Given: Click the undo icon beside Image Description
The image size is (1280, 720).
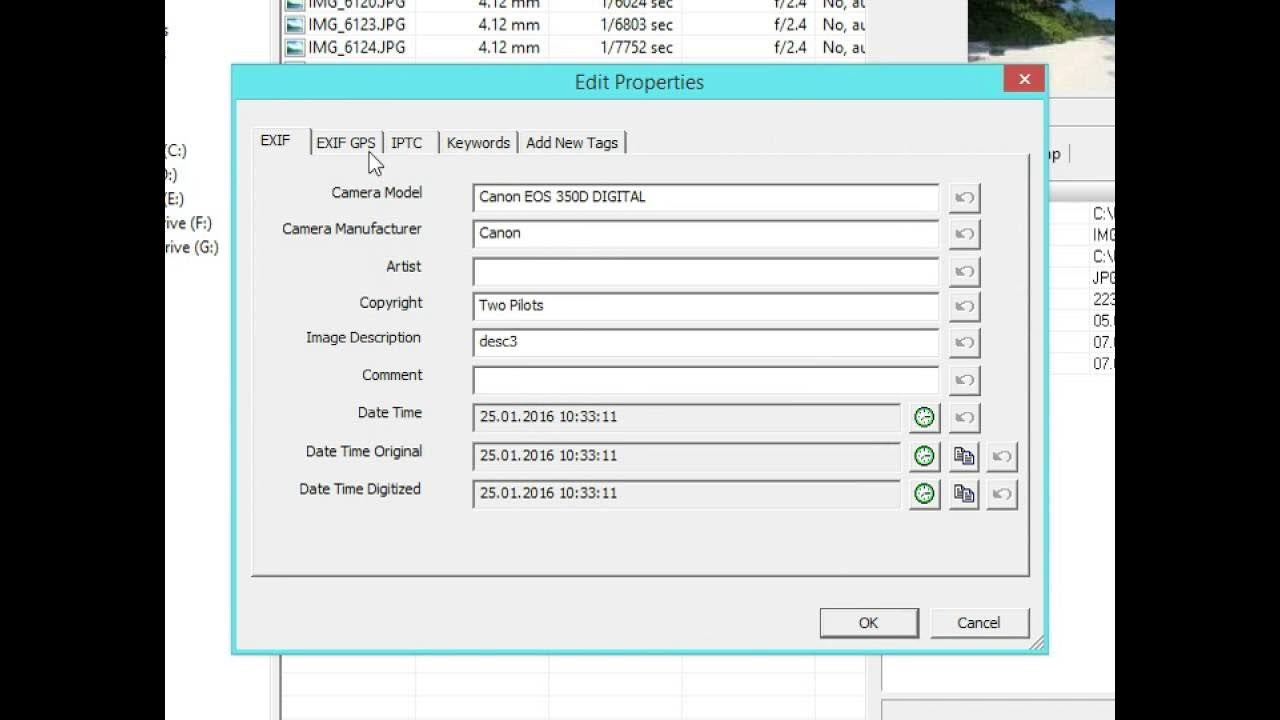Looking at the screenshot, I should [964, 343].
